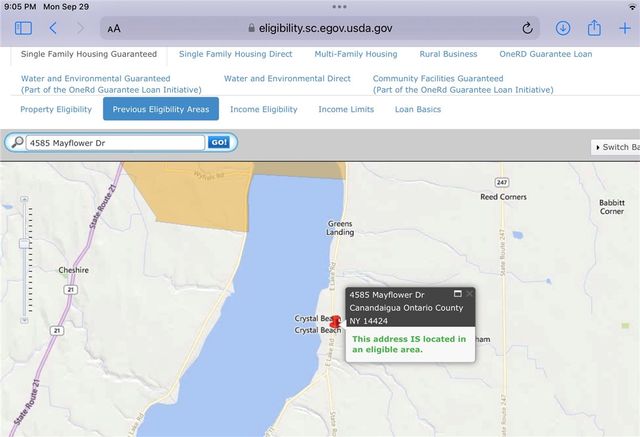Click the red map pin marker

pyautogui.click(x=336, y=323)
